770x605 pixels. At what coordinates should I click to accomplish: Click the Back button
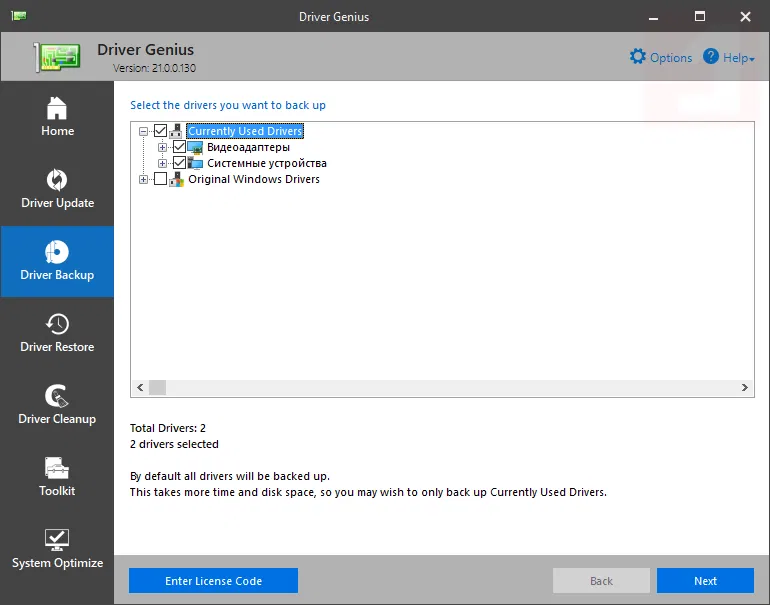click(x=601, y=581)
